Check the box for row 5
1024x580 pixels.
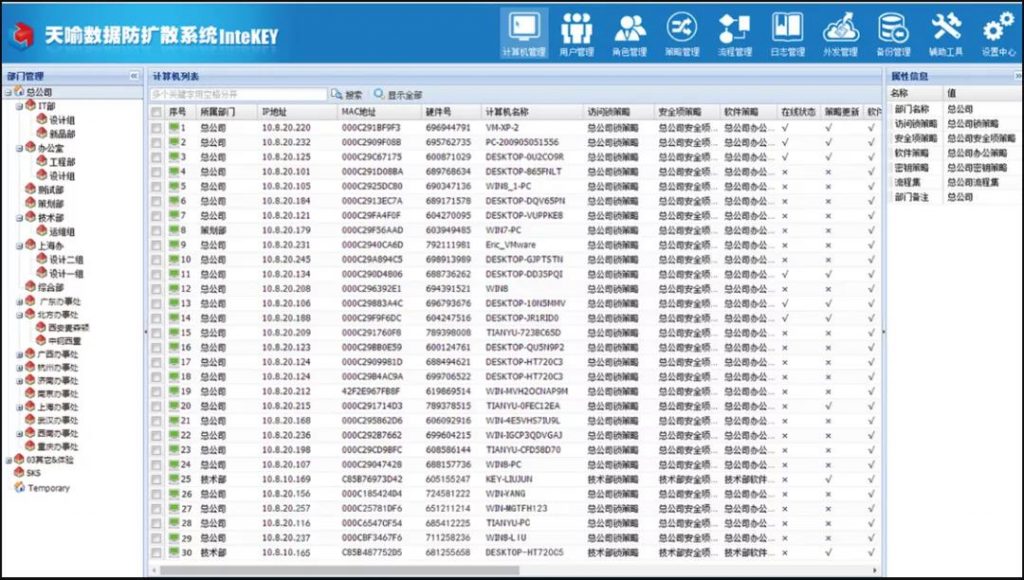[156, 186]
